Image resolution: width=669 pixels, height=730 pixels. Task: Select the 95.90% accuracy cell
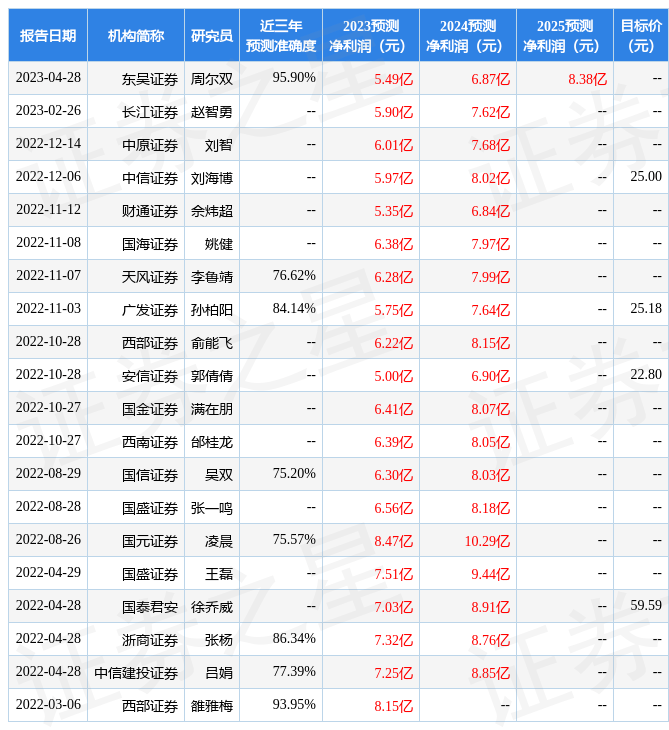click(x=294, y=78)
